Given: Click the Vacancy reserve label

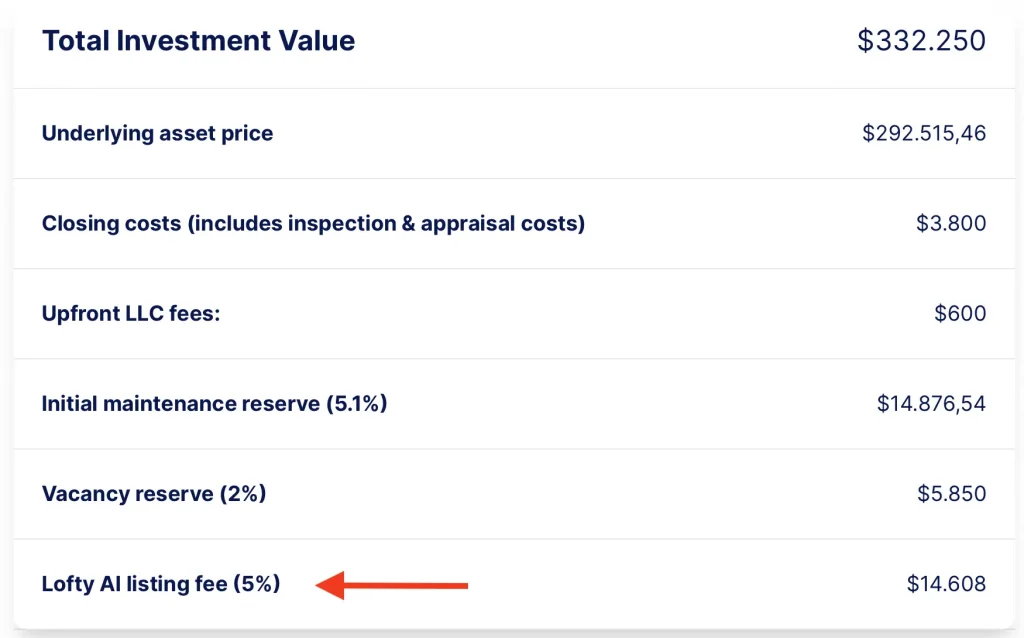Looking at the screenshot, I should [127, 494].
